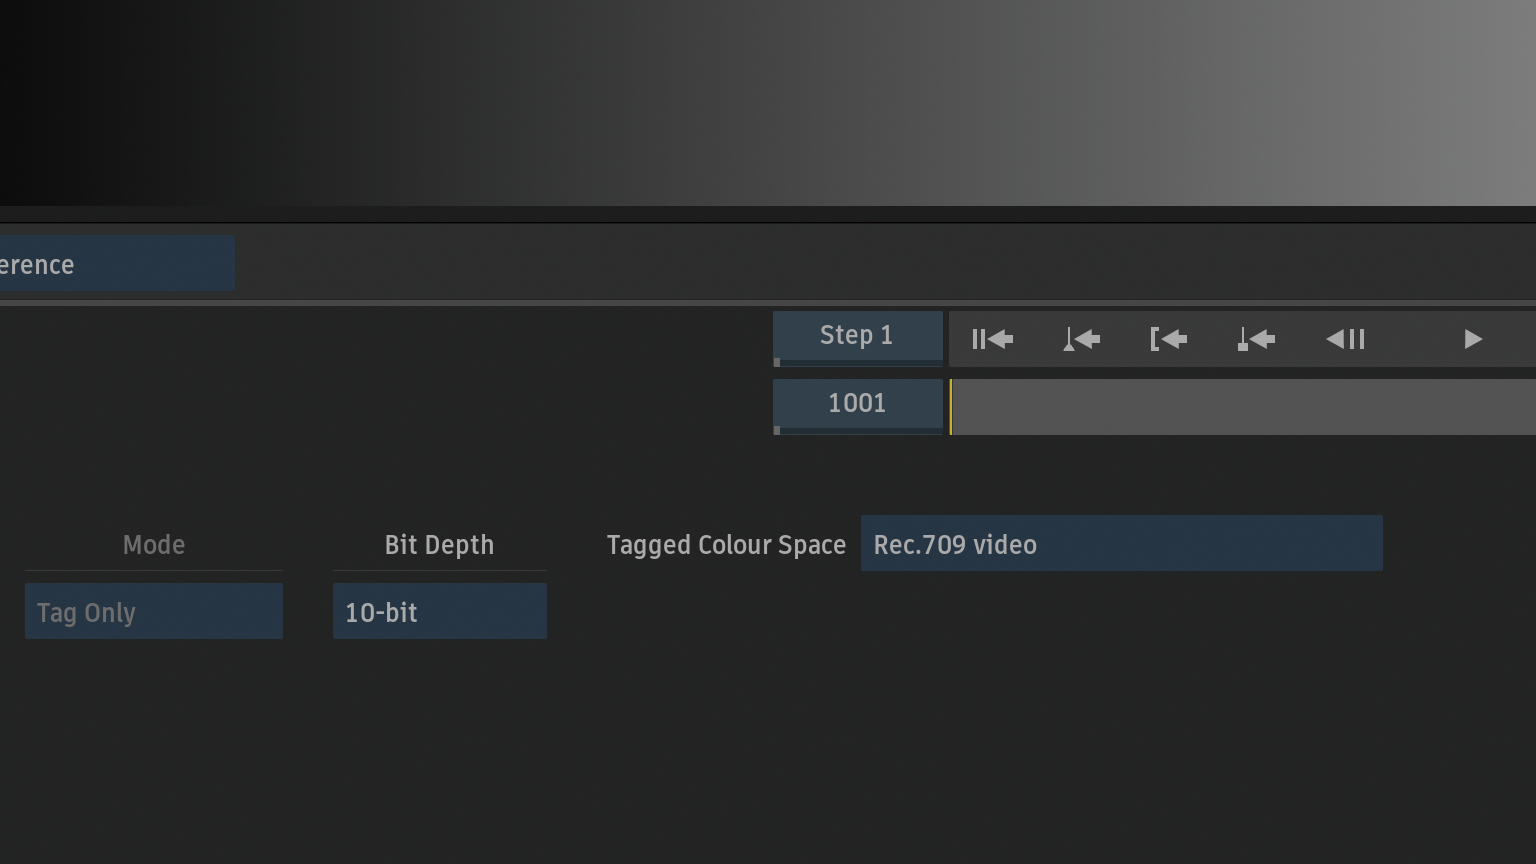Open the 10-bit Bit Depth dropdown

point(439,612)
